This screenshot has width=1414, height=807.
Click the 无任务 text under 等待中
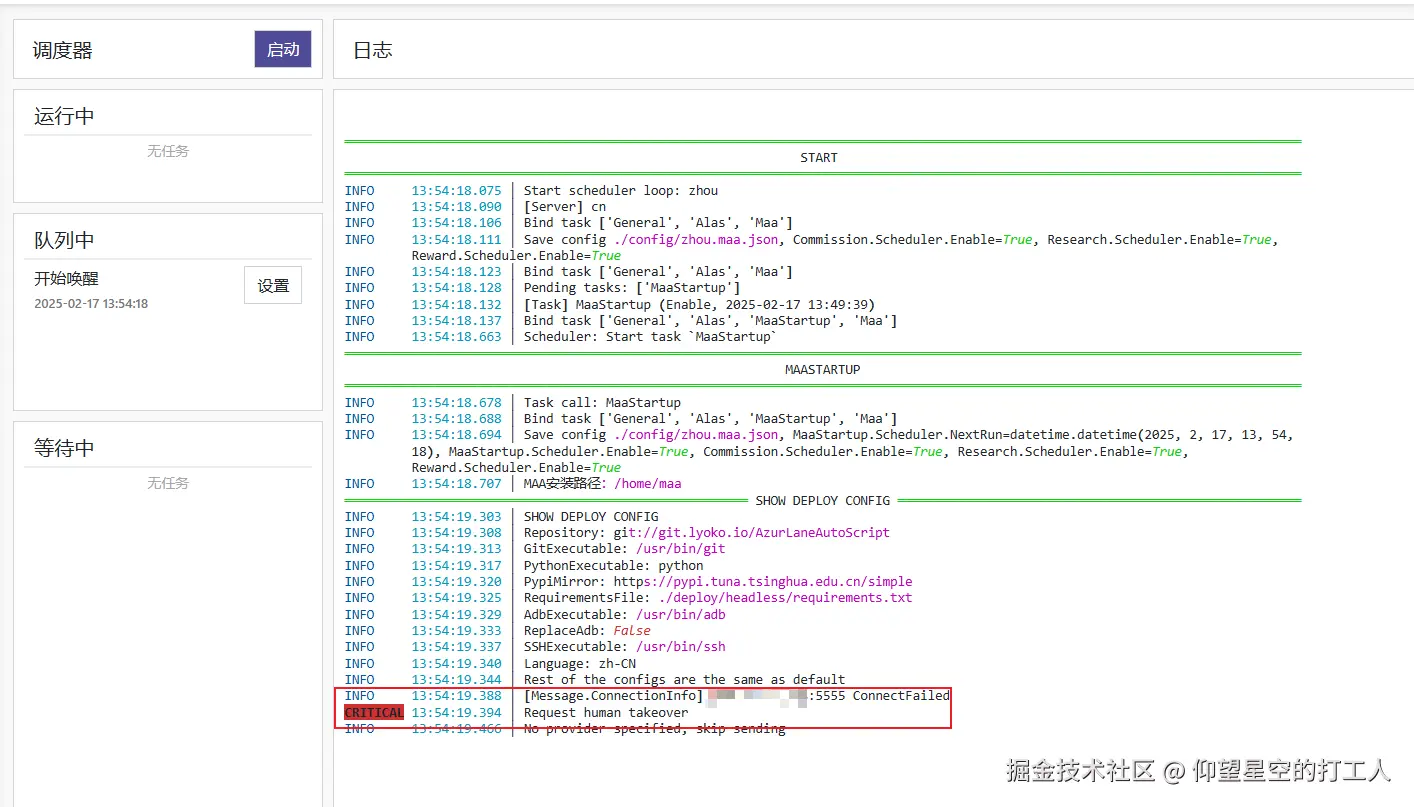pyautogui.click(x=168, y=483)
